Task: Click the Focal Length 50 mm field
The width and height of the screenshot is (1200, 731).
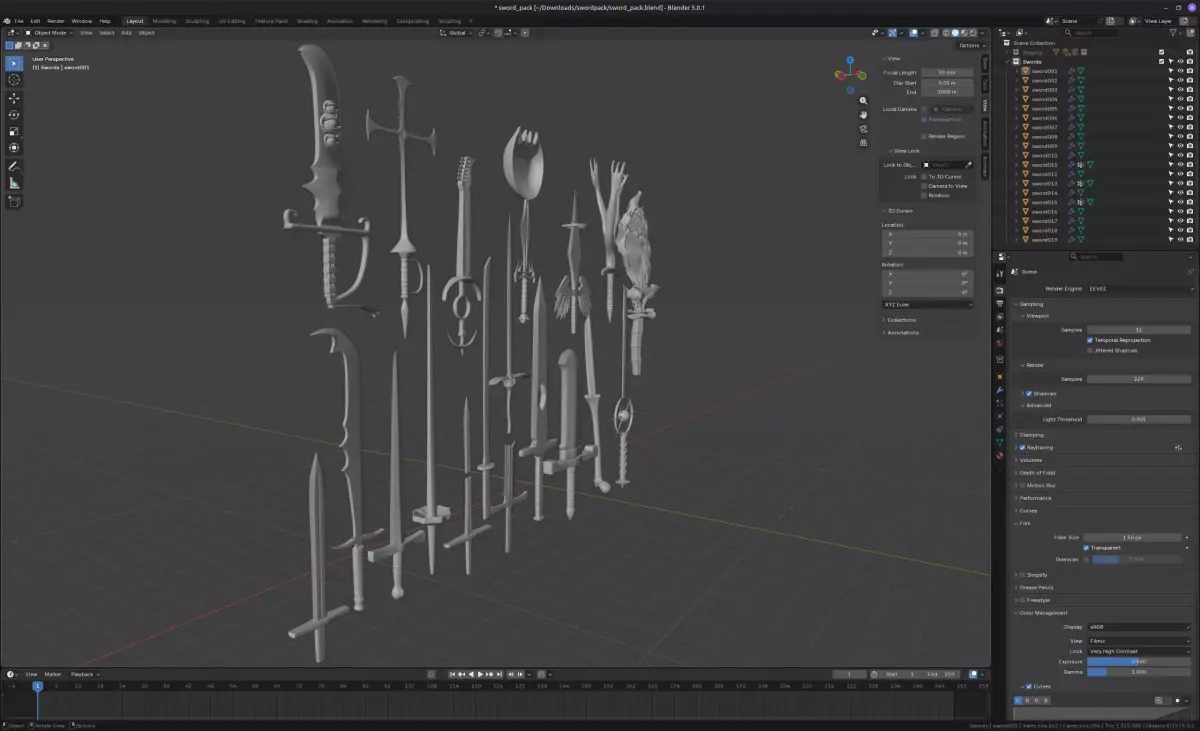Action: (947, 72)
